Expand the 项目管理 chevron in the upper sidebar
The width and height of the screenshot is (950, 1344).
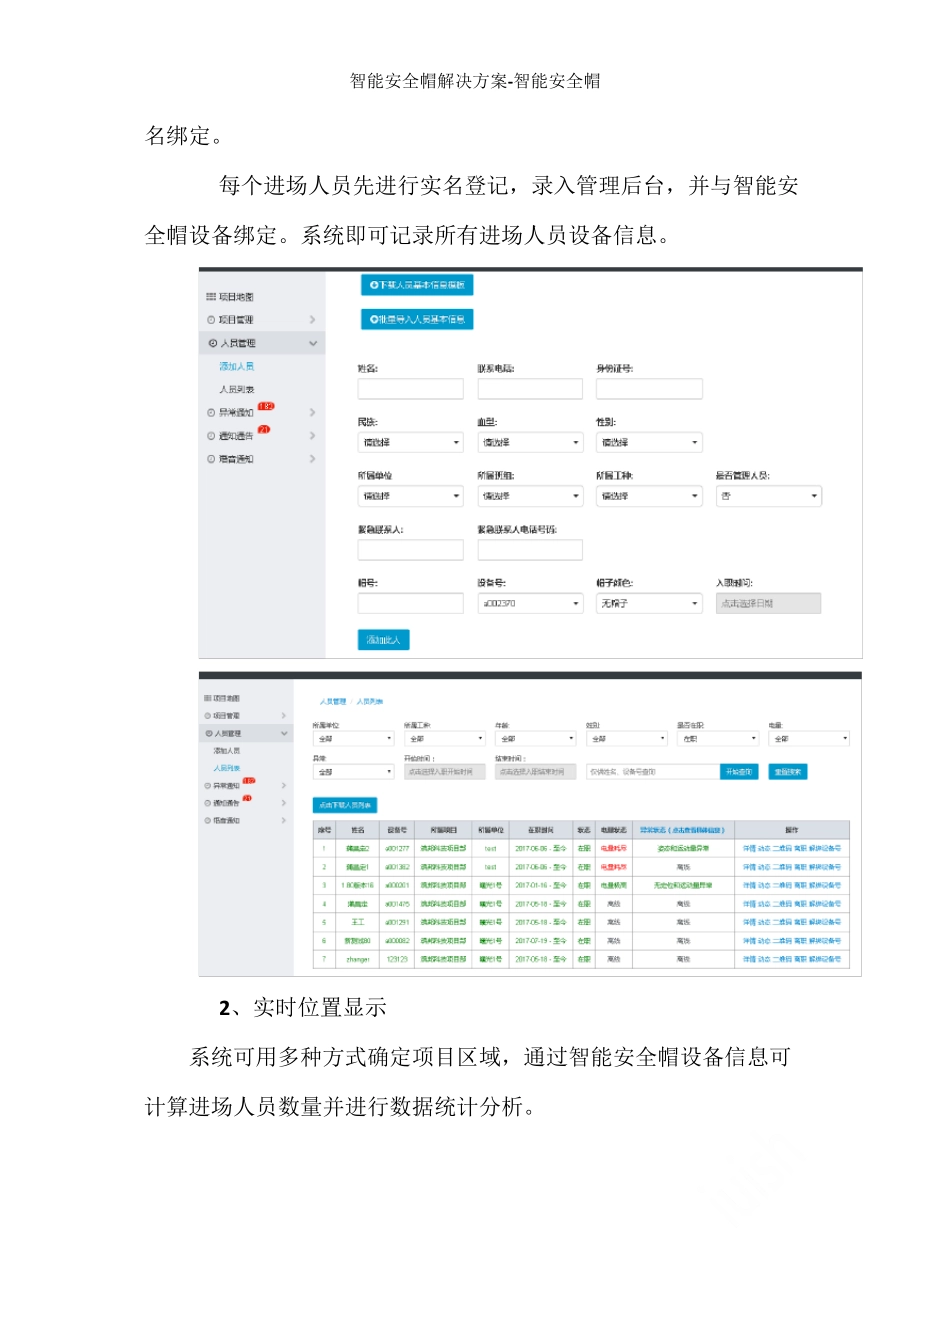click(x=312, y=320)
